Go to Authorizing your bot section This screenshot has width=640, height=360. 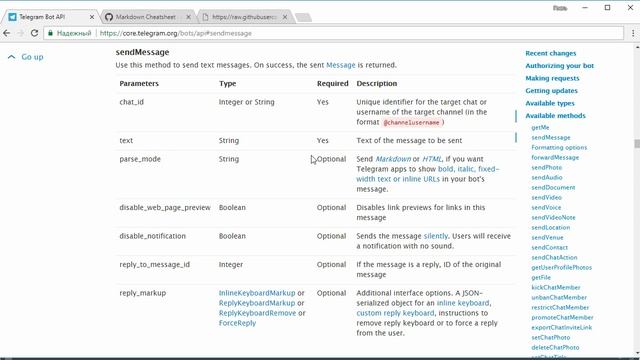tap(560, 66)
